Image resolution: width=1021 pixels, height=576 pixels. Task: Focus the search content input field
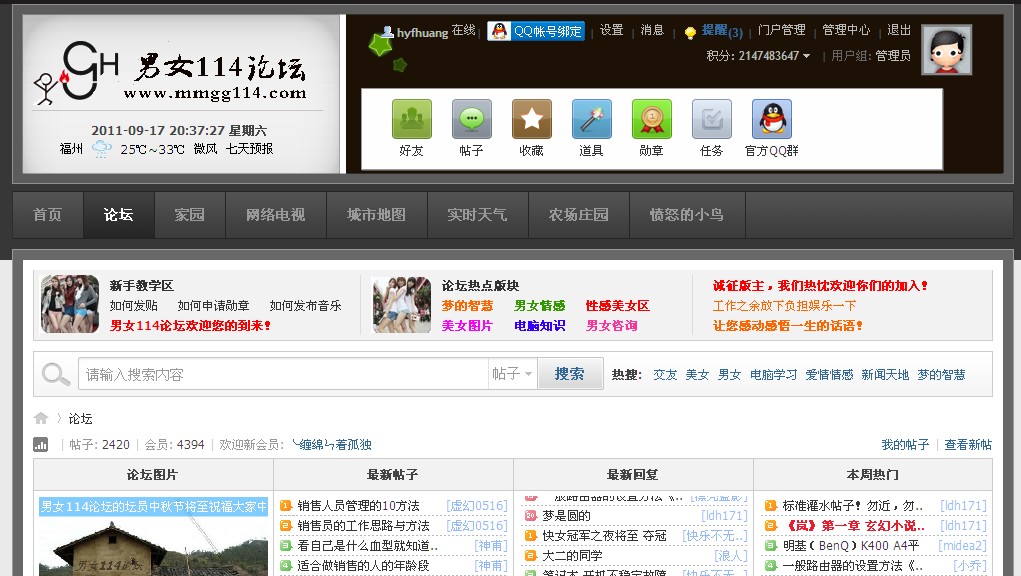(x=283, y=374)
